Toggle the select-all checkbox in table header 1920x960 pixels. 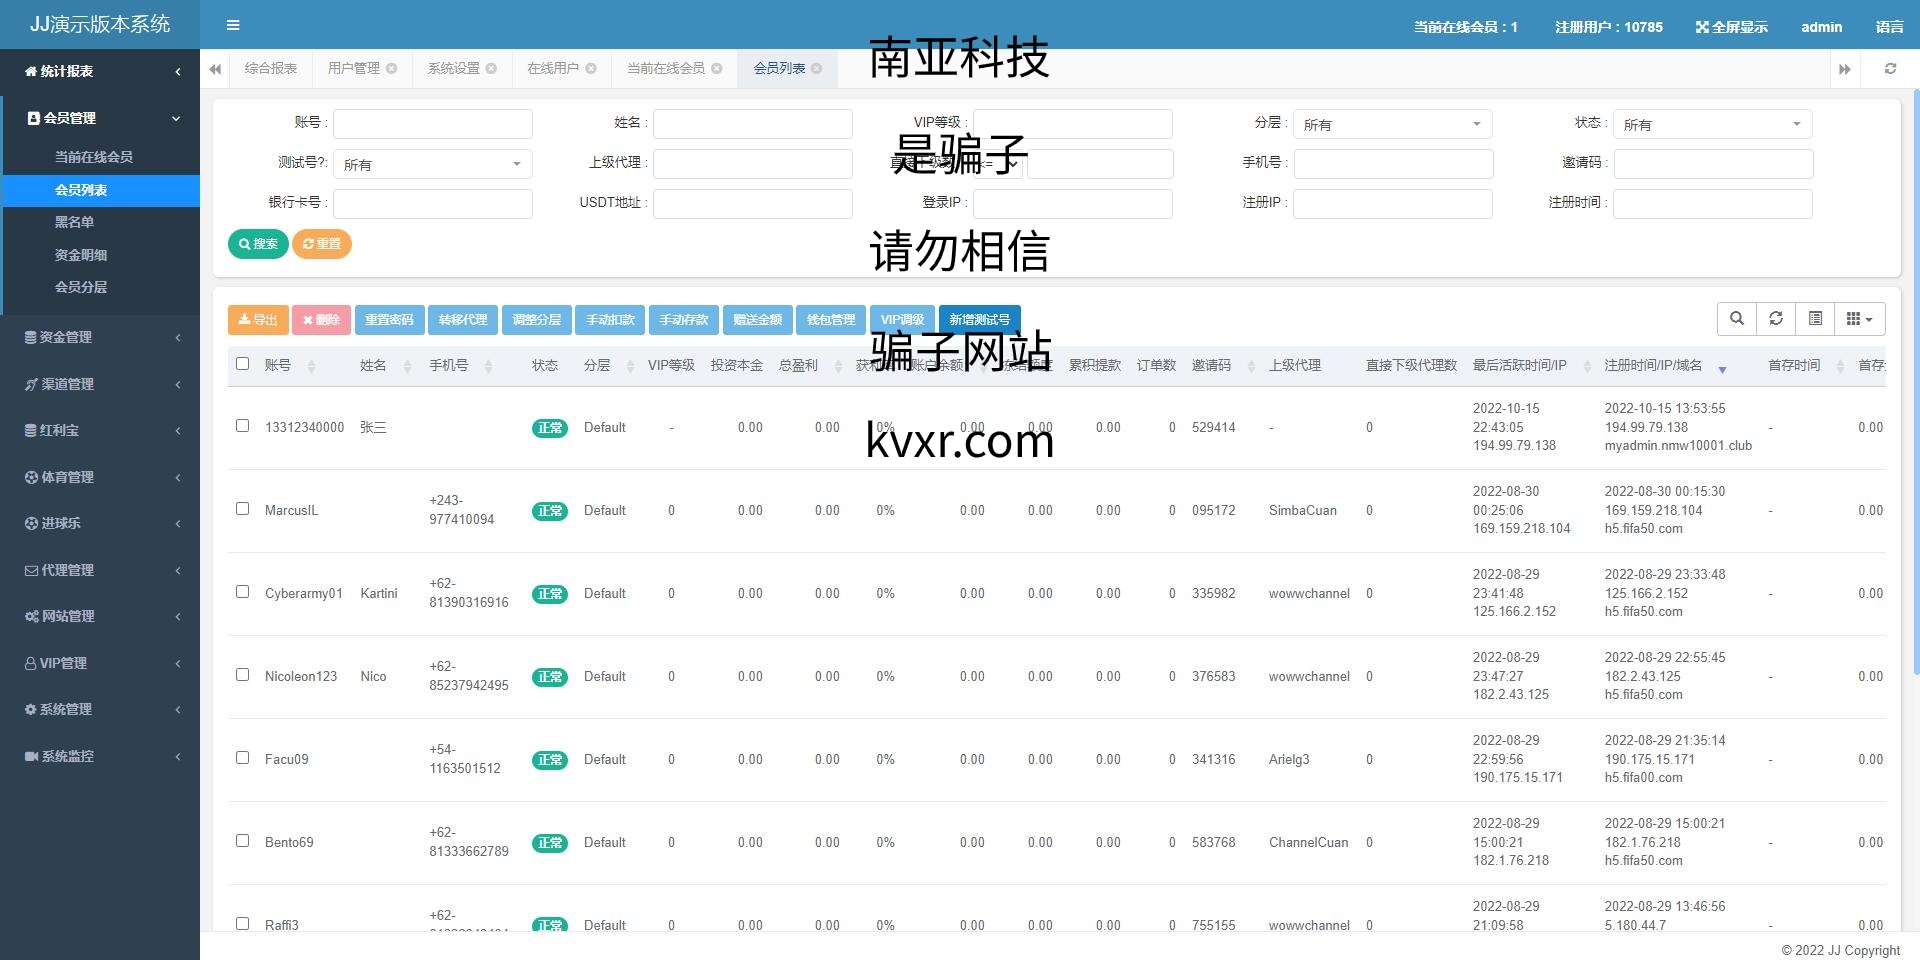click(x=242, y=364)
